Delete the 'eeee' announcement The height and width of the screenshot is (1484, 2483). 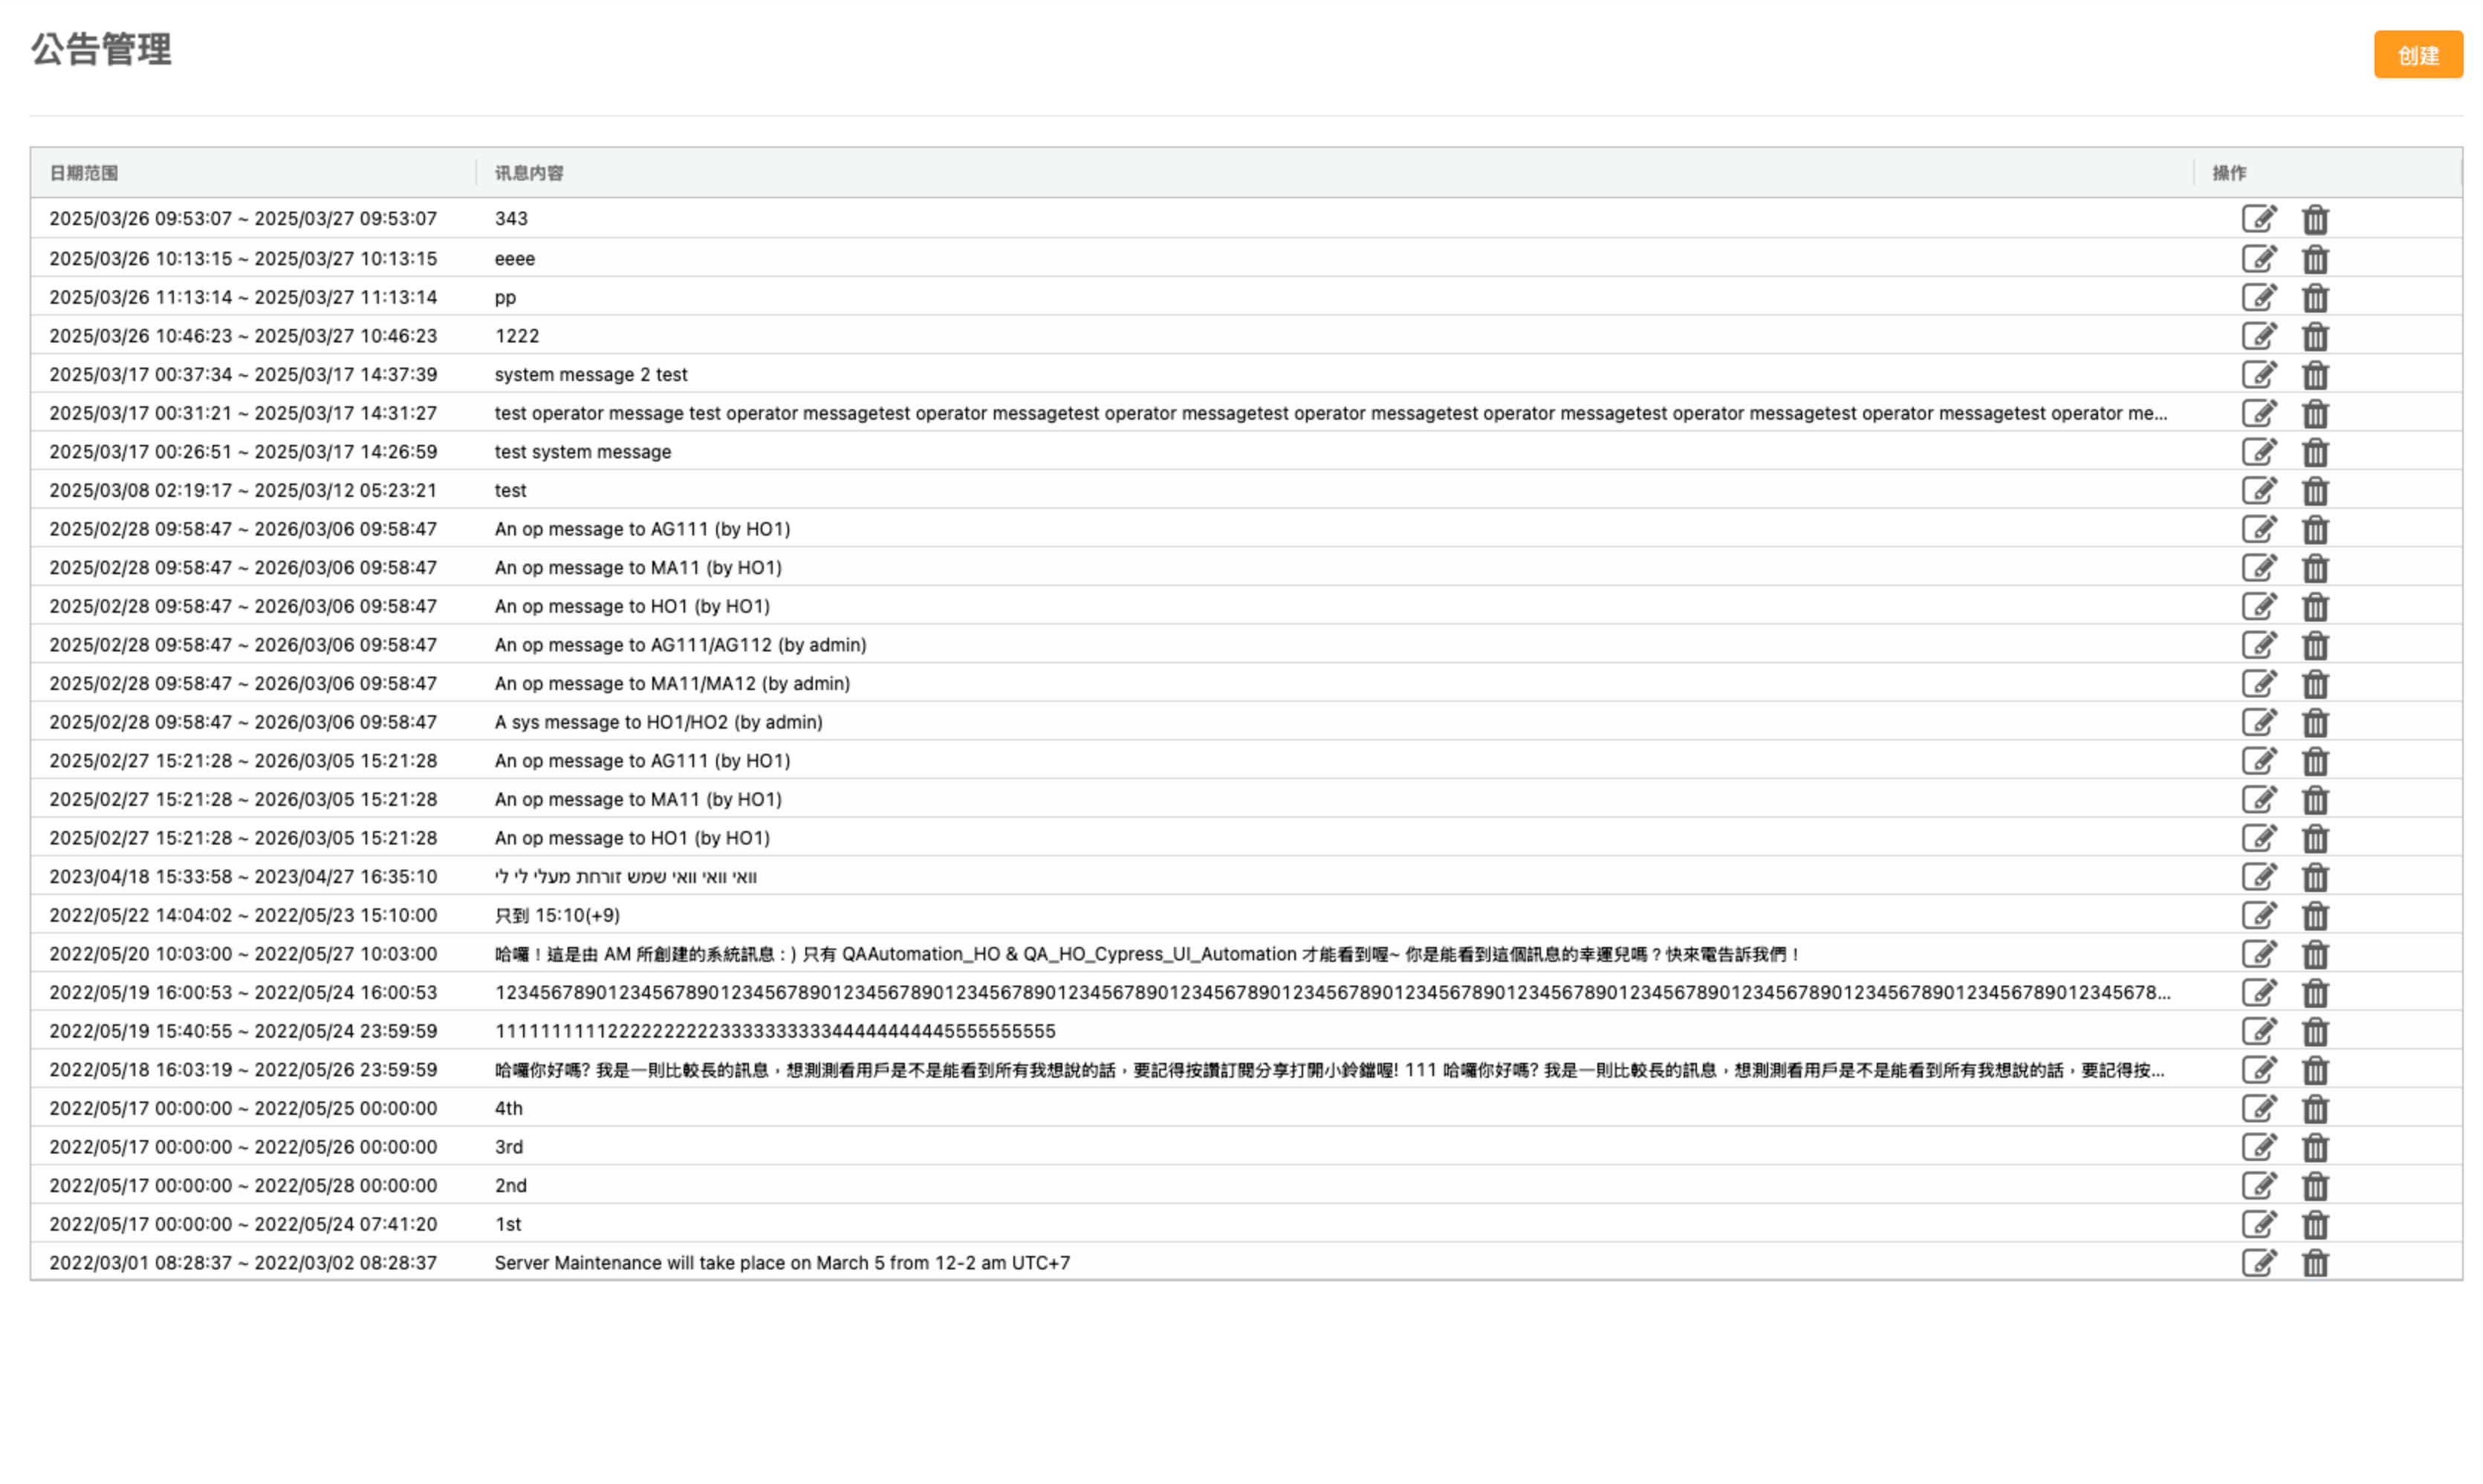[2314, 259]
